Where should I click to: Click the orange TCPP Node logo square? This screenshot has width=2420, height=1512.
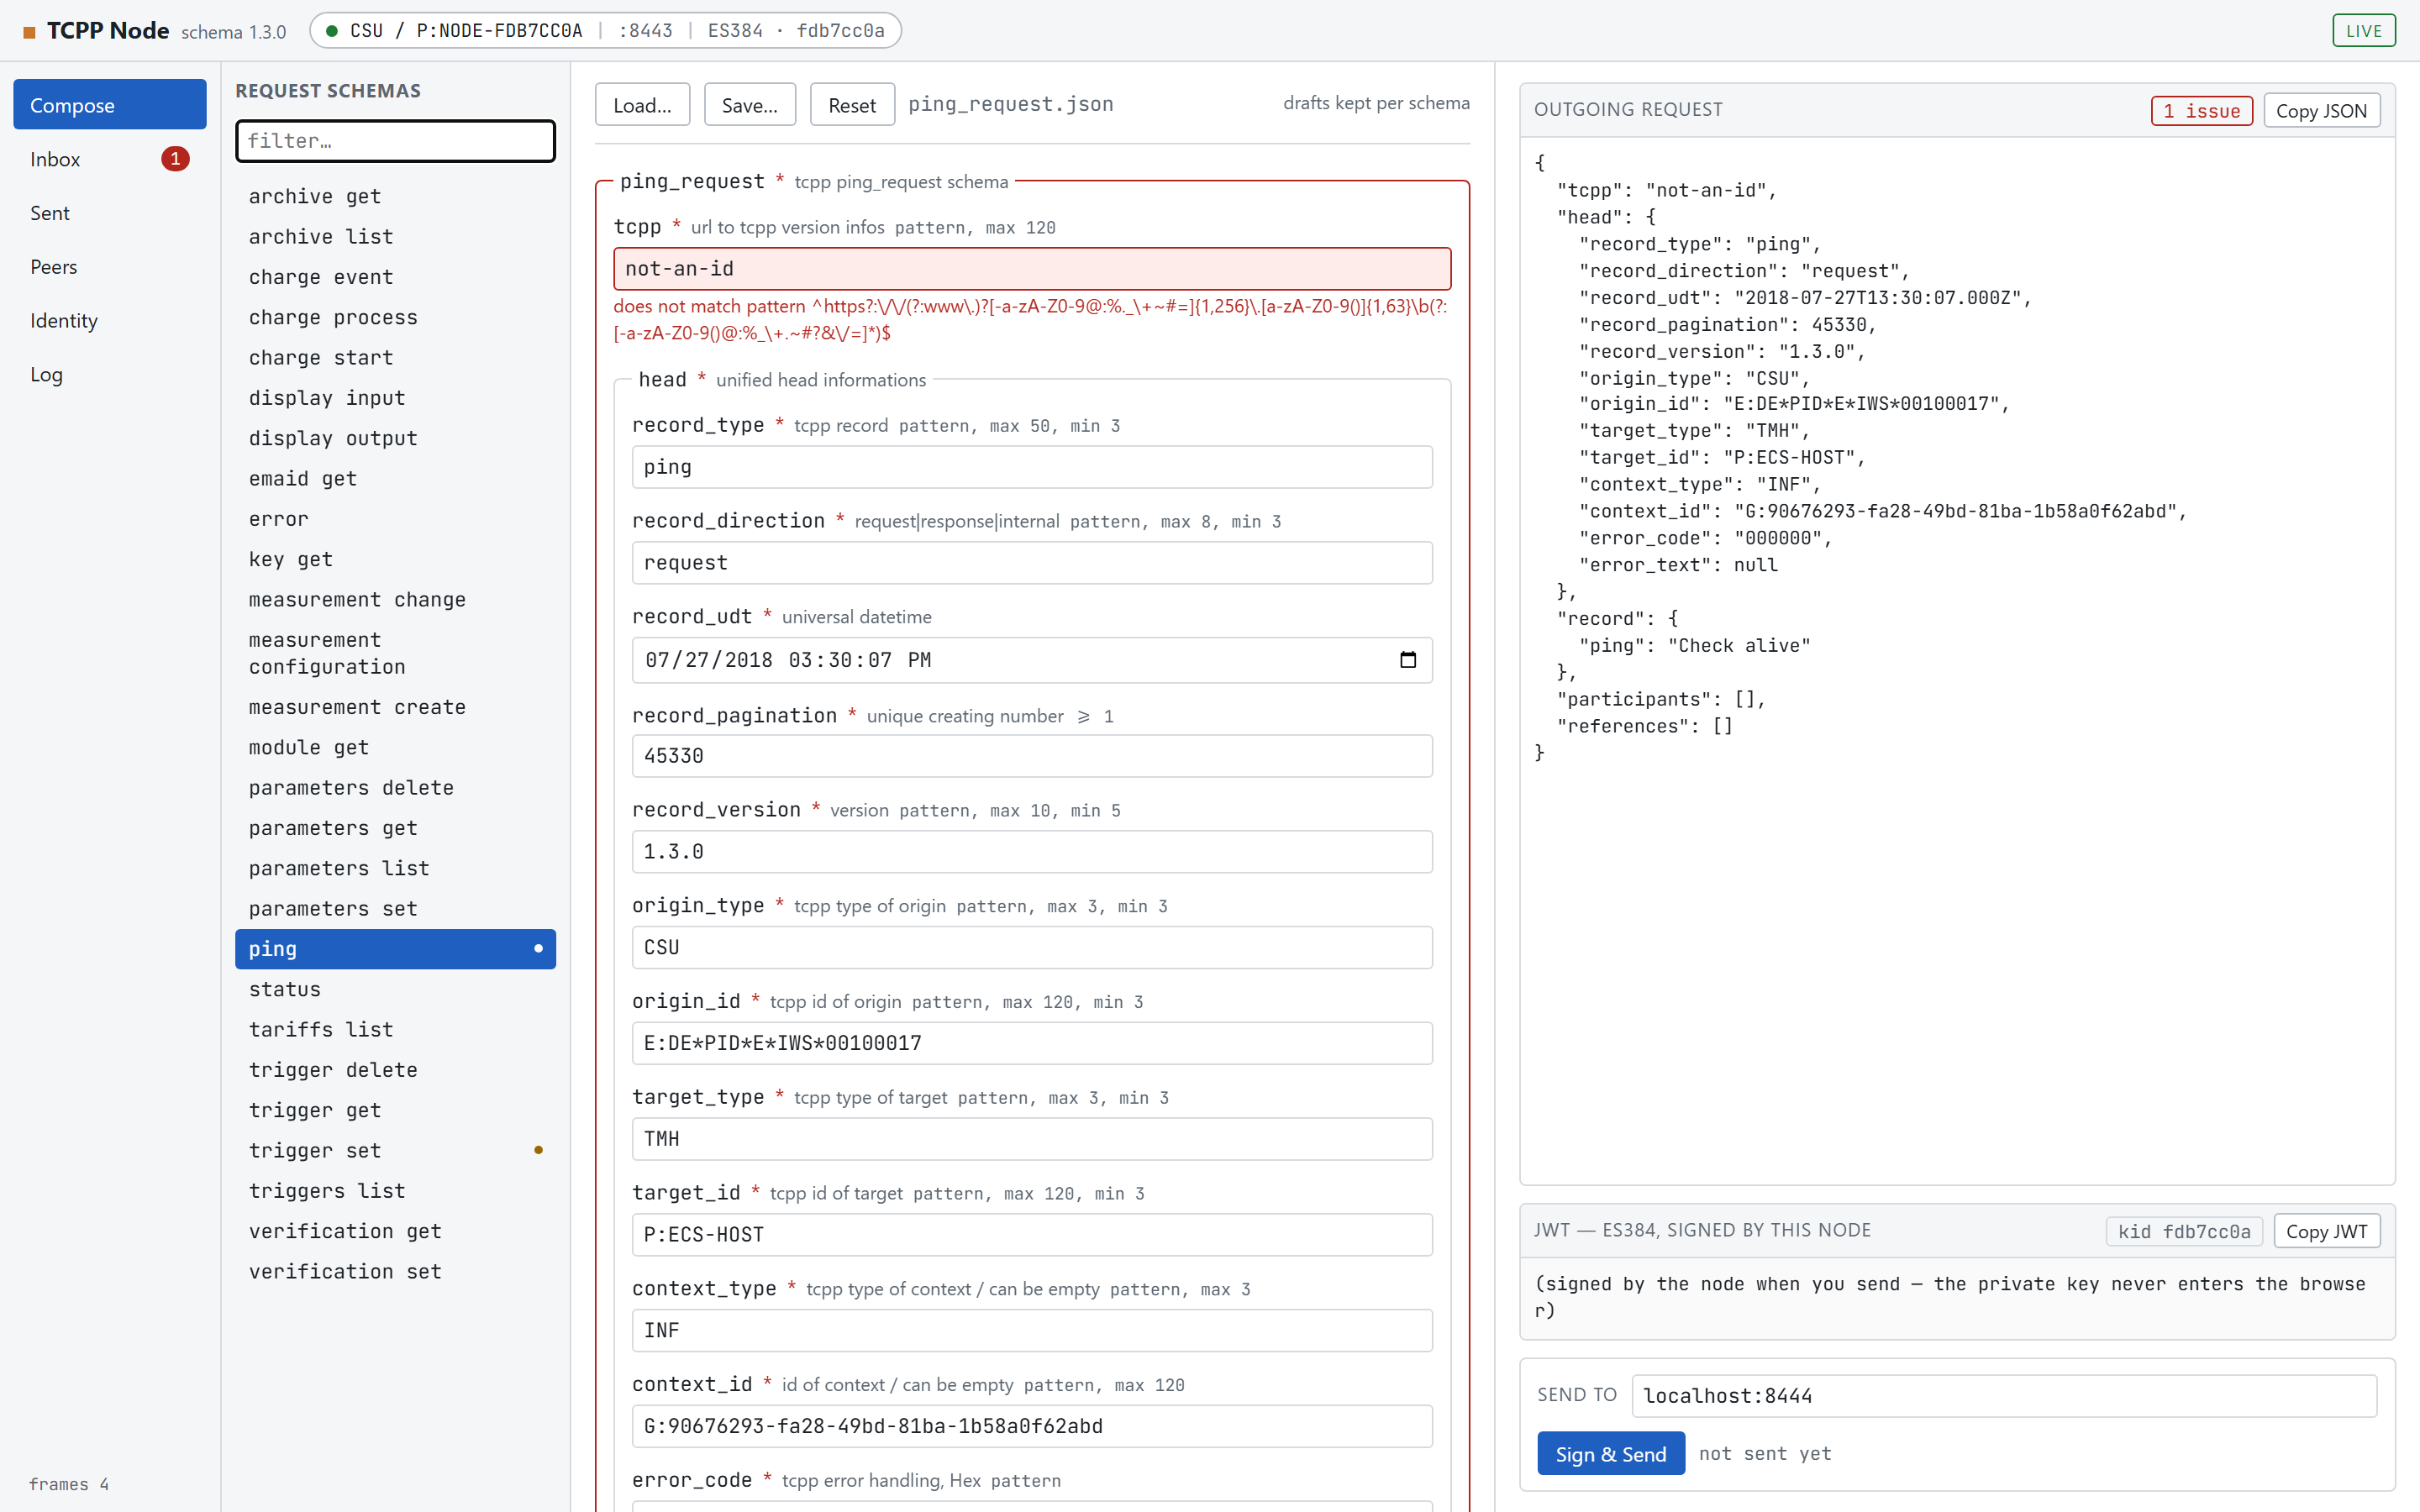click(29, 32)
